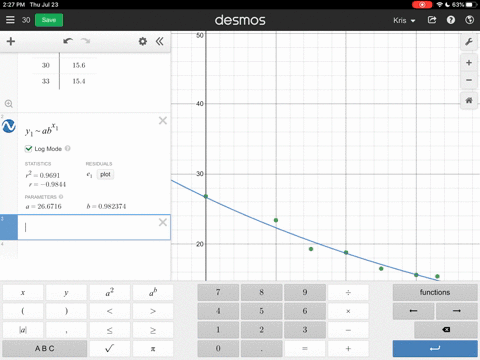480x360 pixels.
Task: Move cursor right with arrow key
Action: tap(457, 311)
